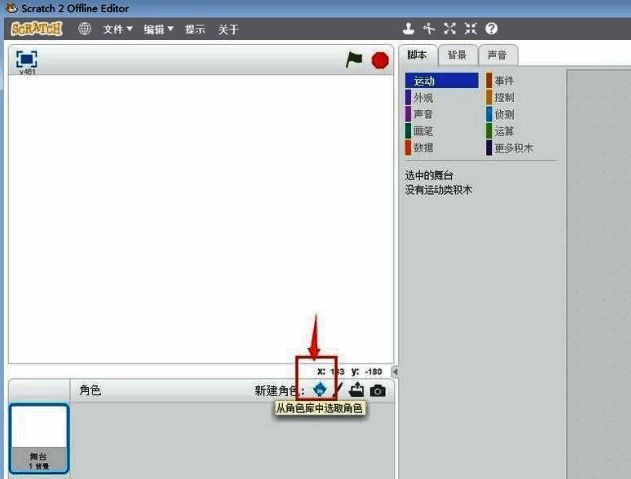
Task: Switch to the 声音 (Sounds) tab
Action: (x=497, y=55)
